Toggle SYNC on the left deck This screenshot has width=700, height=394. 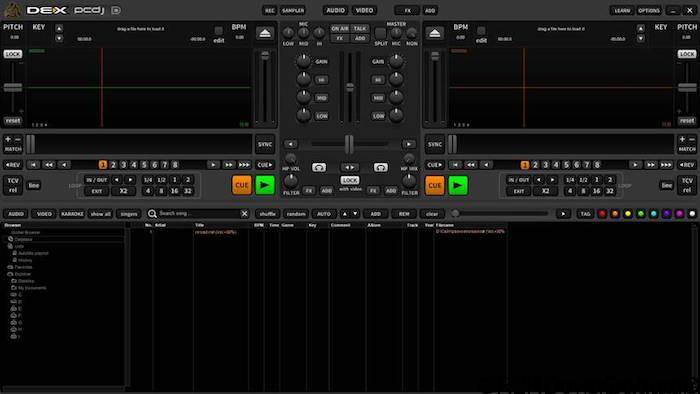tap(265, 144)
